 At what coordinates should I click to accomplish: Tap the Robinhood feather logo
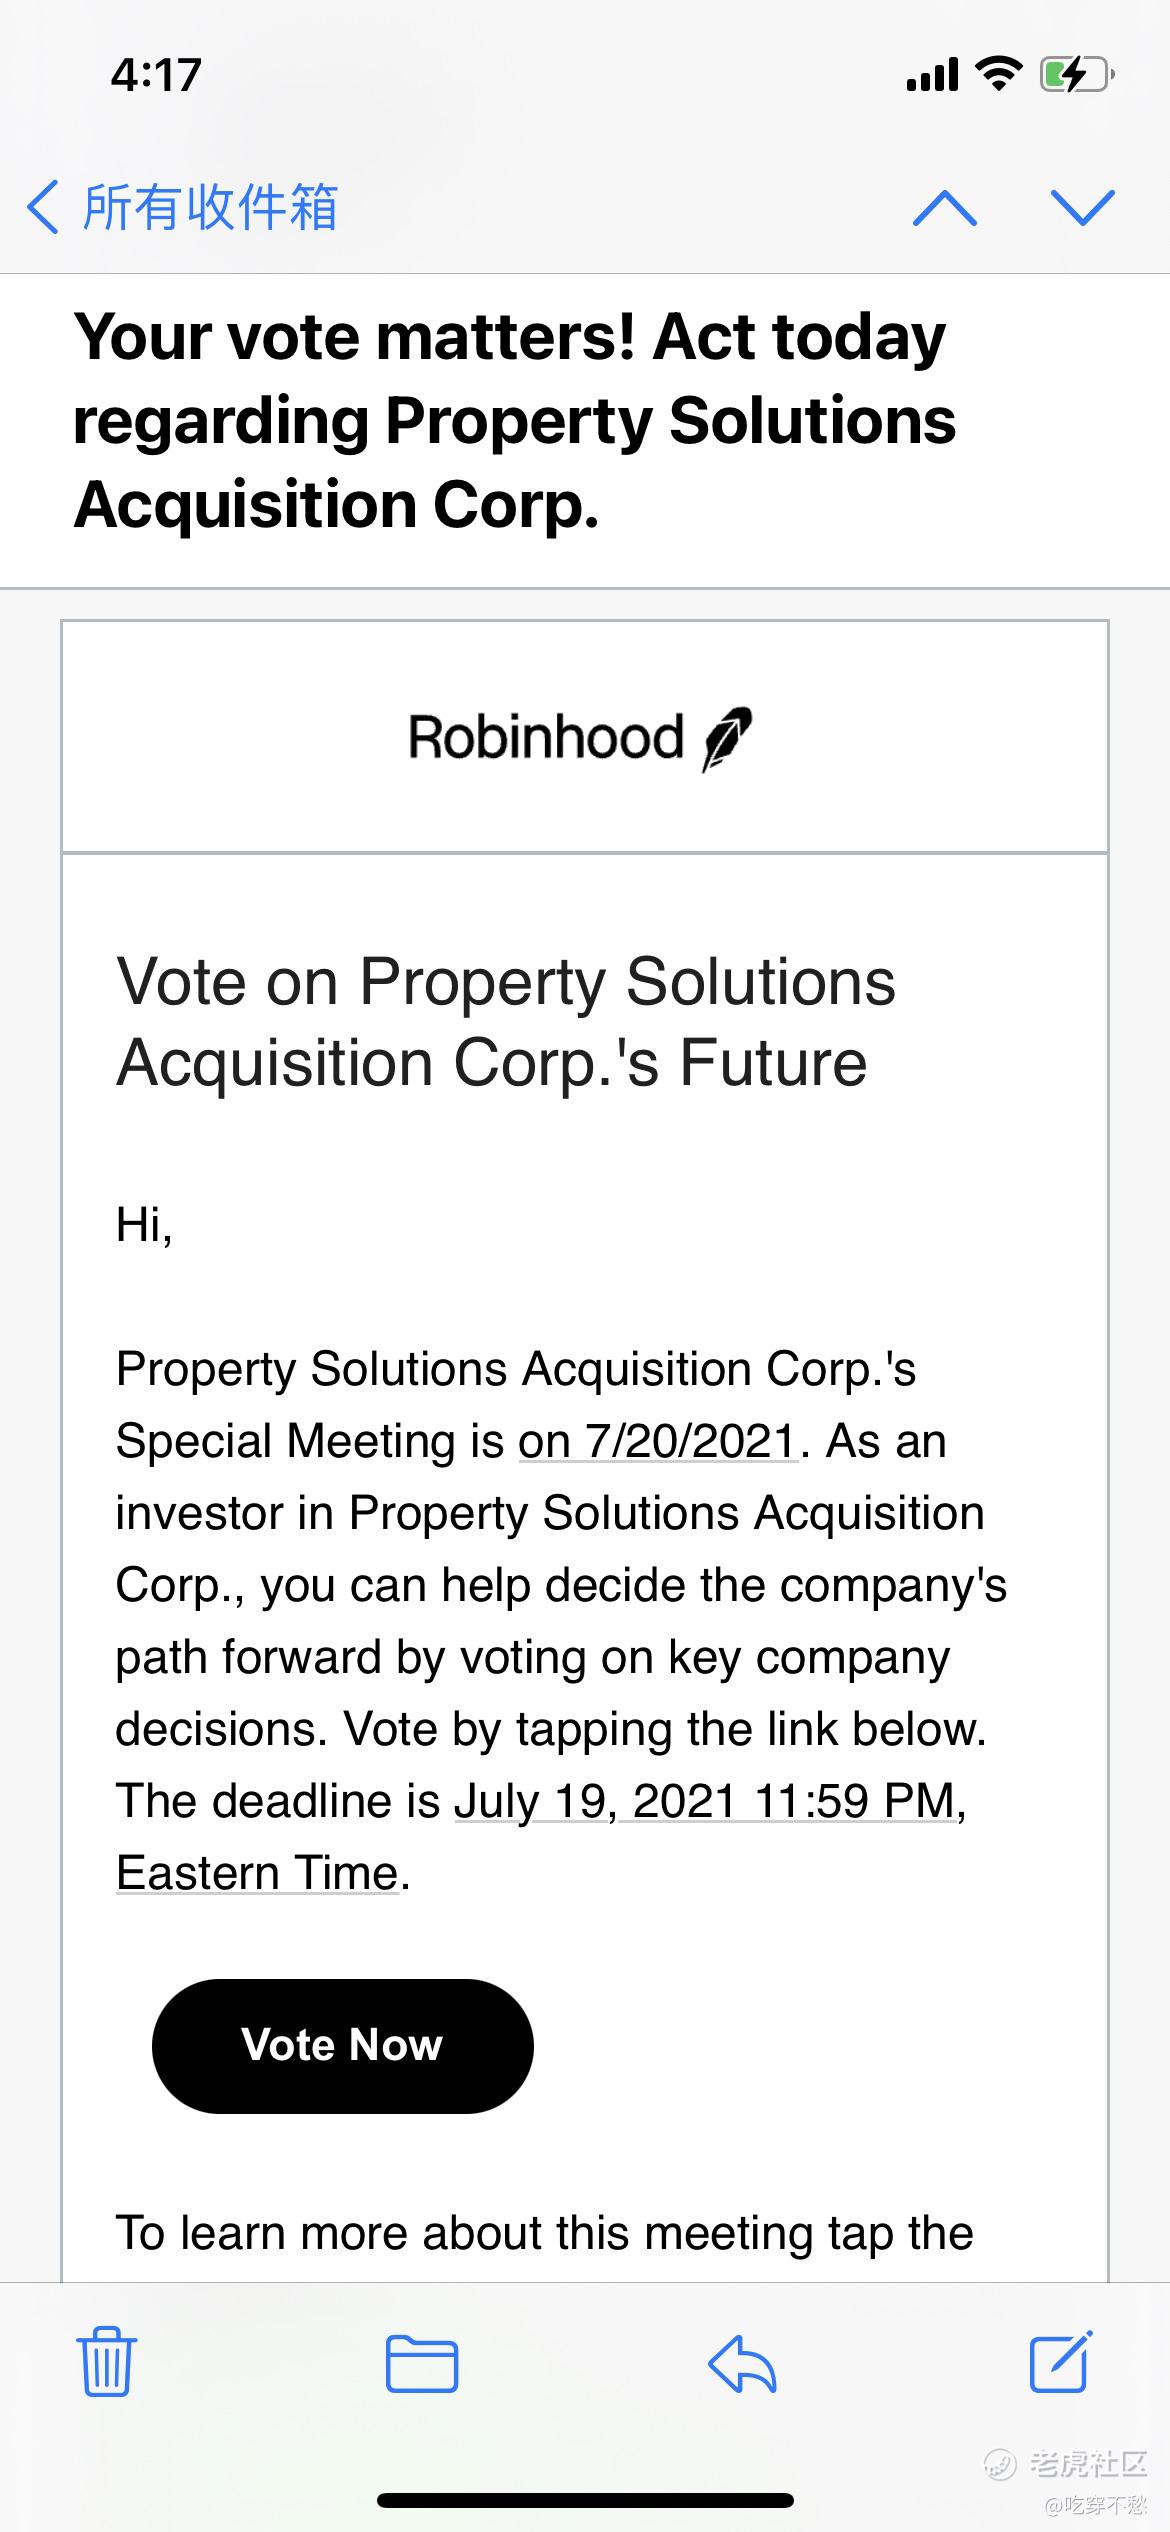(x=727, y=739)
